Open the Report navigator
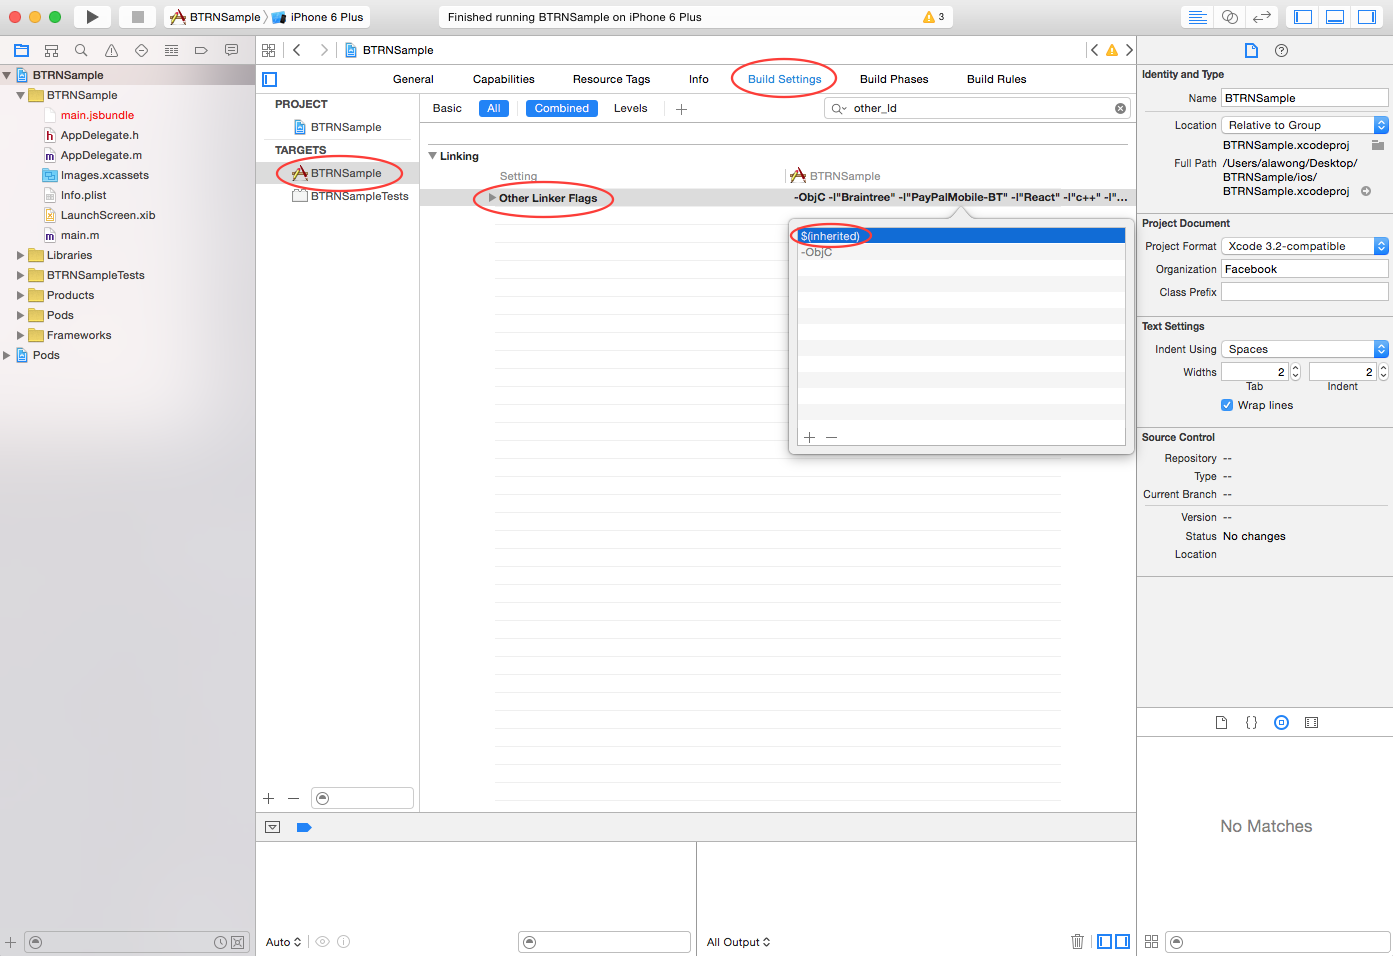Viewport: 1393px width, 956px height. click(231, 50)
